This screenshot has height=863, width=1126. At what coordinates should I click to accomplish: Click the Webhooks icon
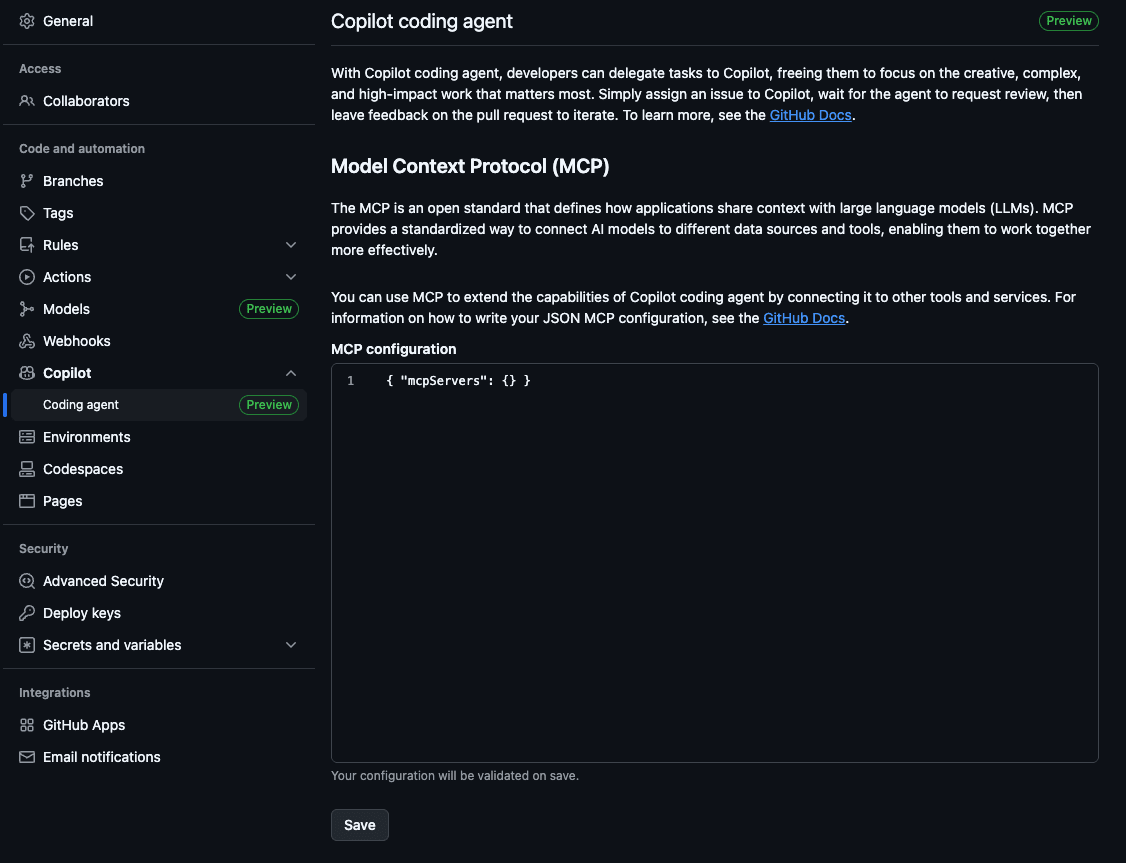pyautogui.click(x=27, y=341)
